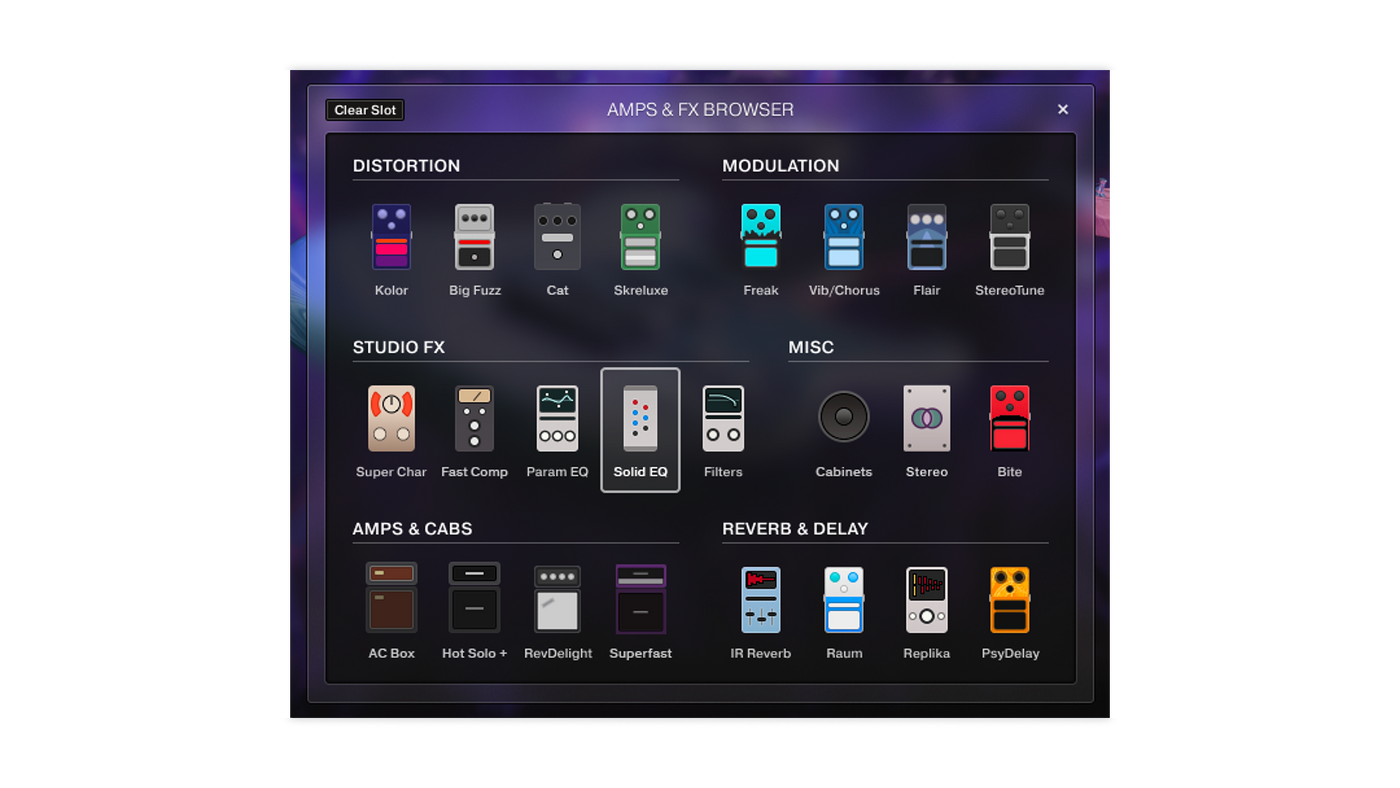Image resolution: width=1400 pixels, height=788 pixels.
Task: Click the "Flair" name label
Action: pos(927,291)
